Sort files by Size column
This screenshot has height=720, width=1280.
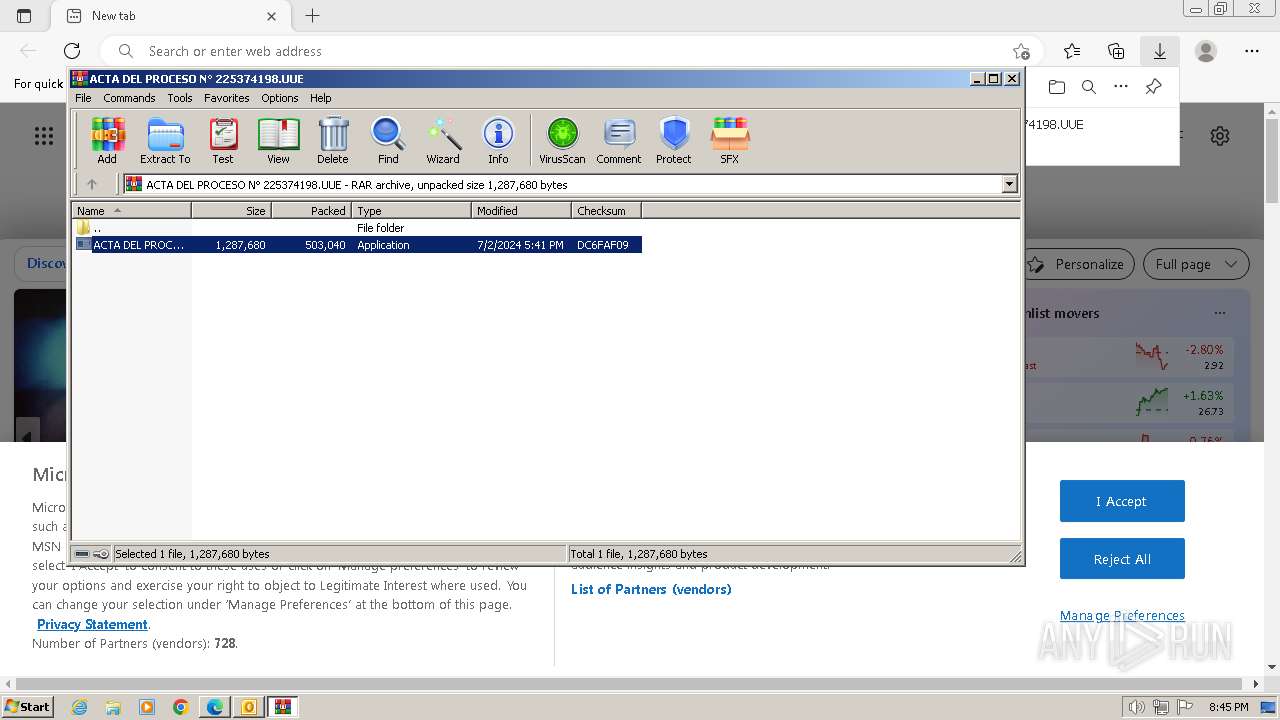(x=231, y=210)
